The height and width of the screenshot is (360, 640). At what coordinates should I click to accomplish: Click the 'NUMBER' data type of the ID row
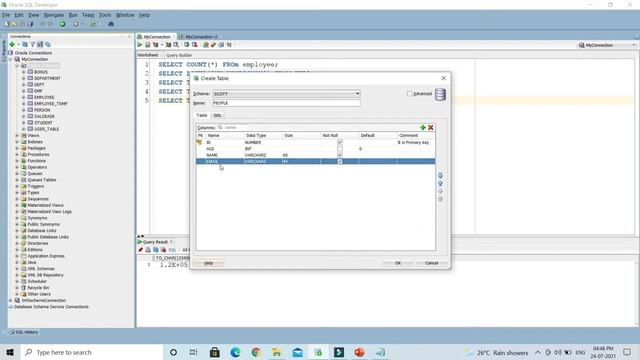point(253,142)
